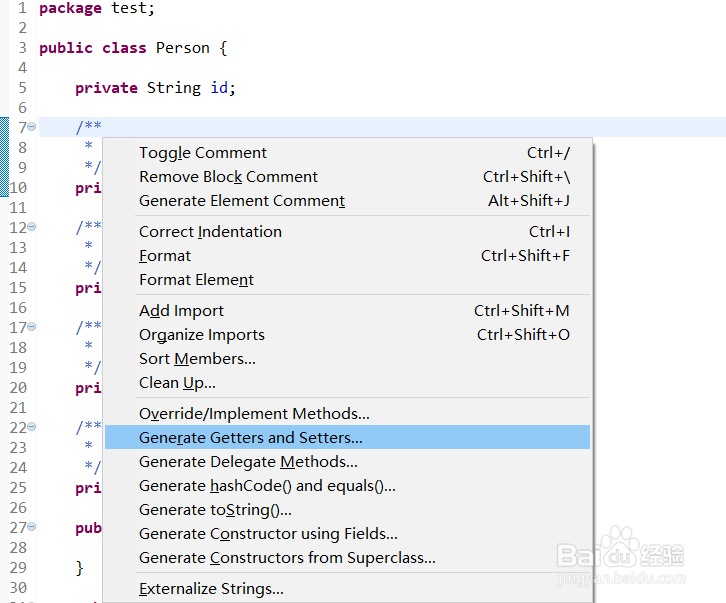
Task: Select Correct Indentation menu item
Action: click(x=347, y=232)
